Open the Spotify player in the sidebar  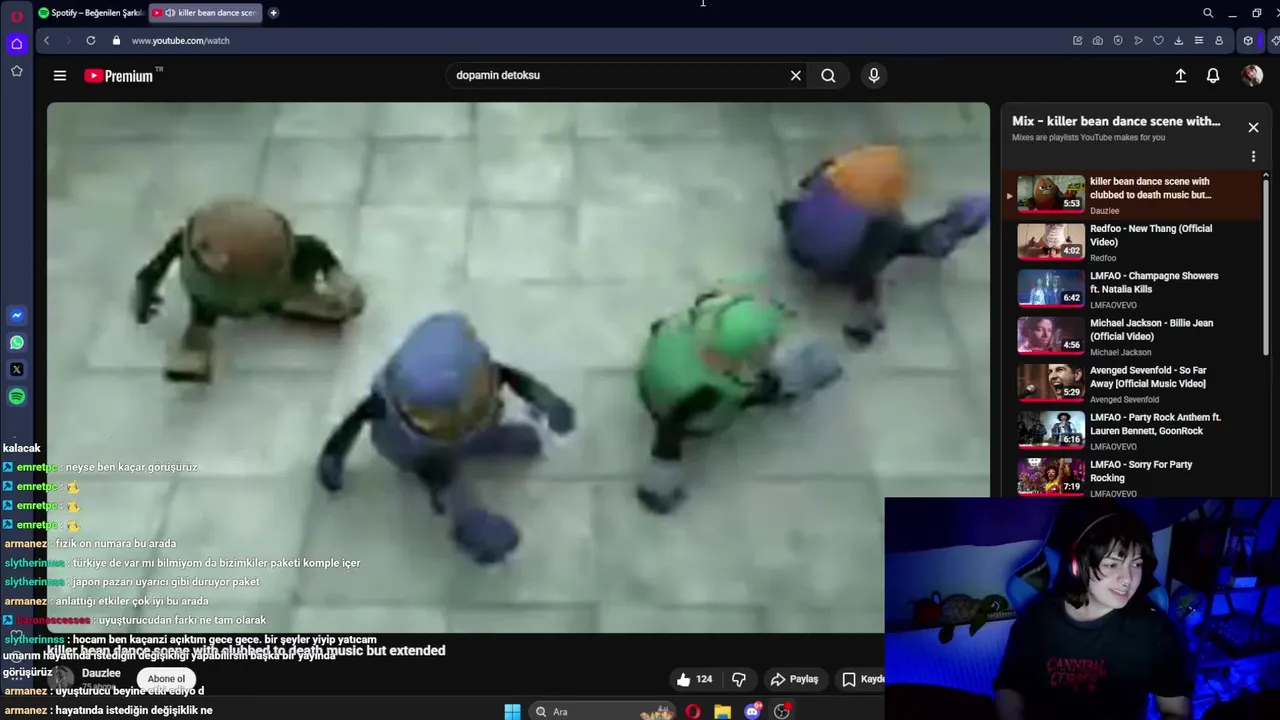17,397
